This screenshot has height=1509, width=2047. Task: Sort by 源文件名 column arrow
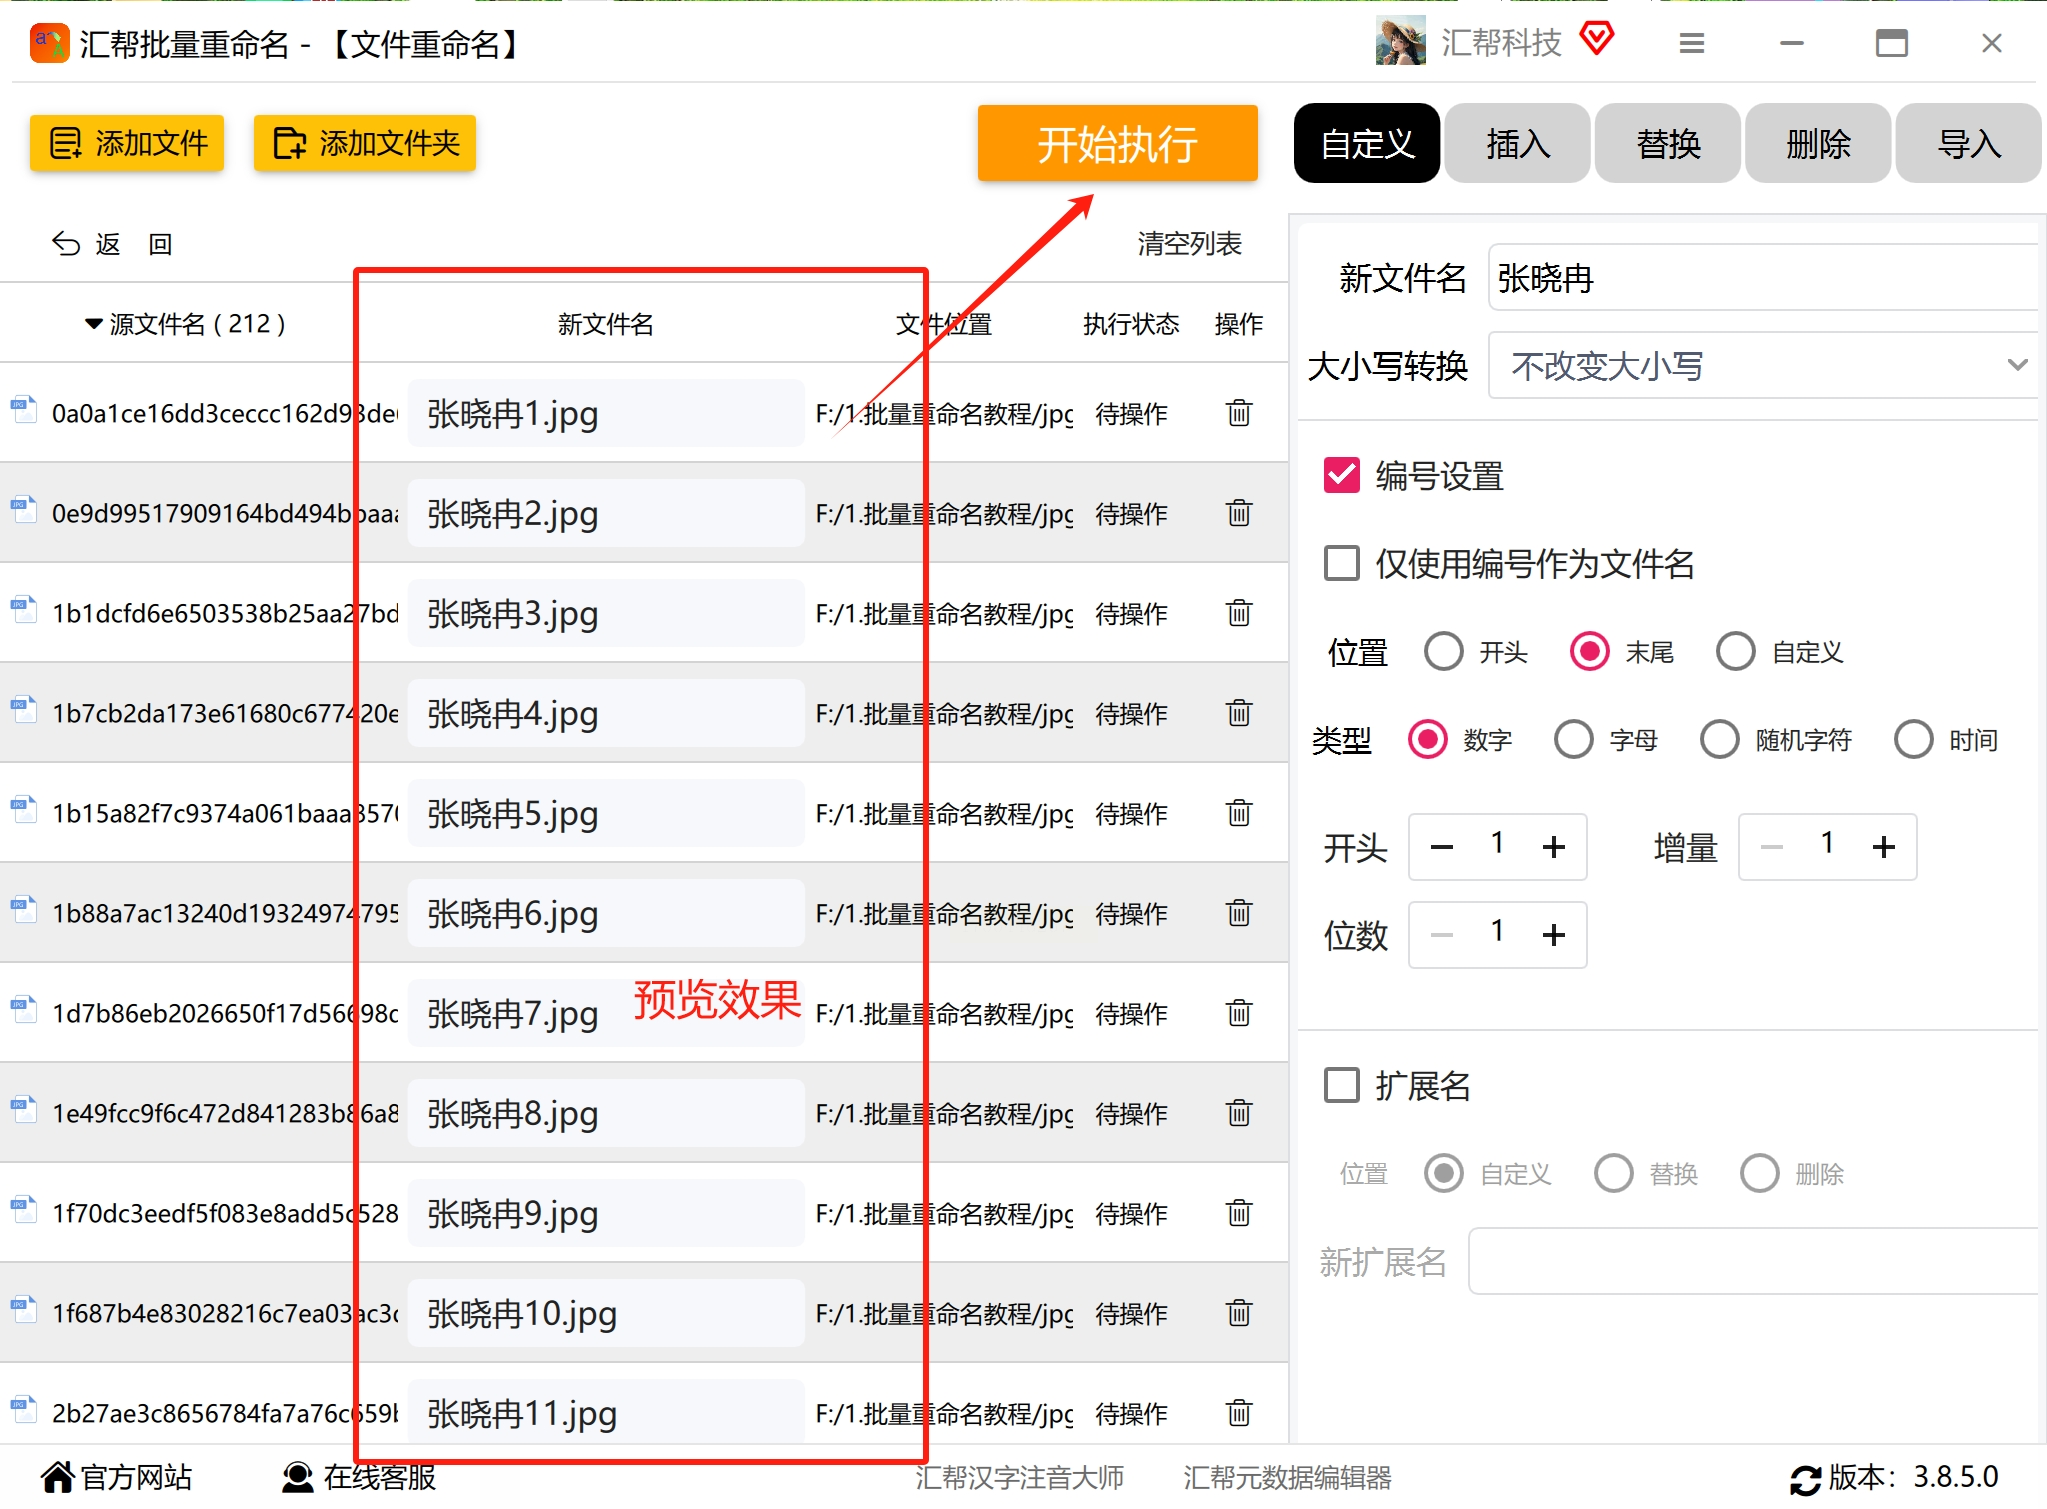click(x=94, y=324)
